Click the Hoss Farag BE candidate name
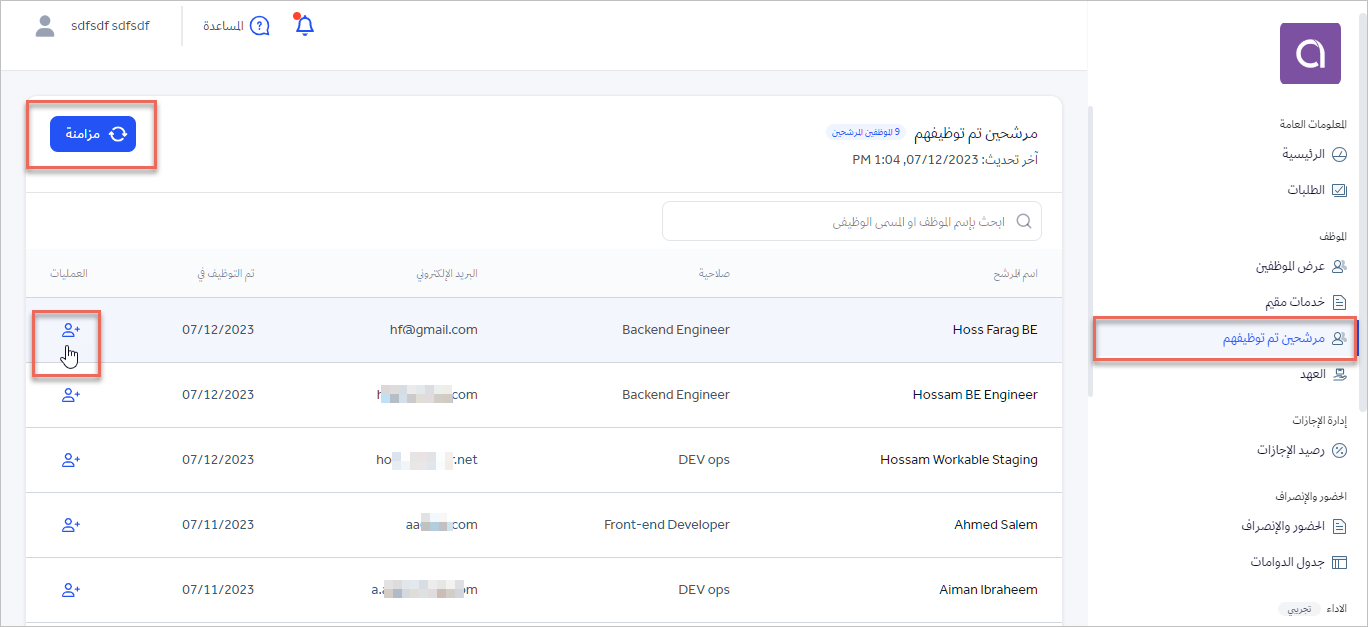 pos(995,330)
